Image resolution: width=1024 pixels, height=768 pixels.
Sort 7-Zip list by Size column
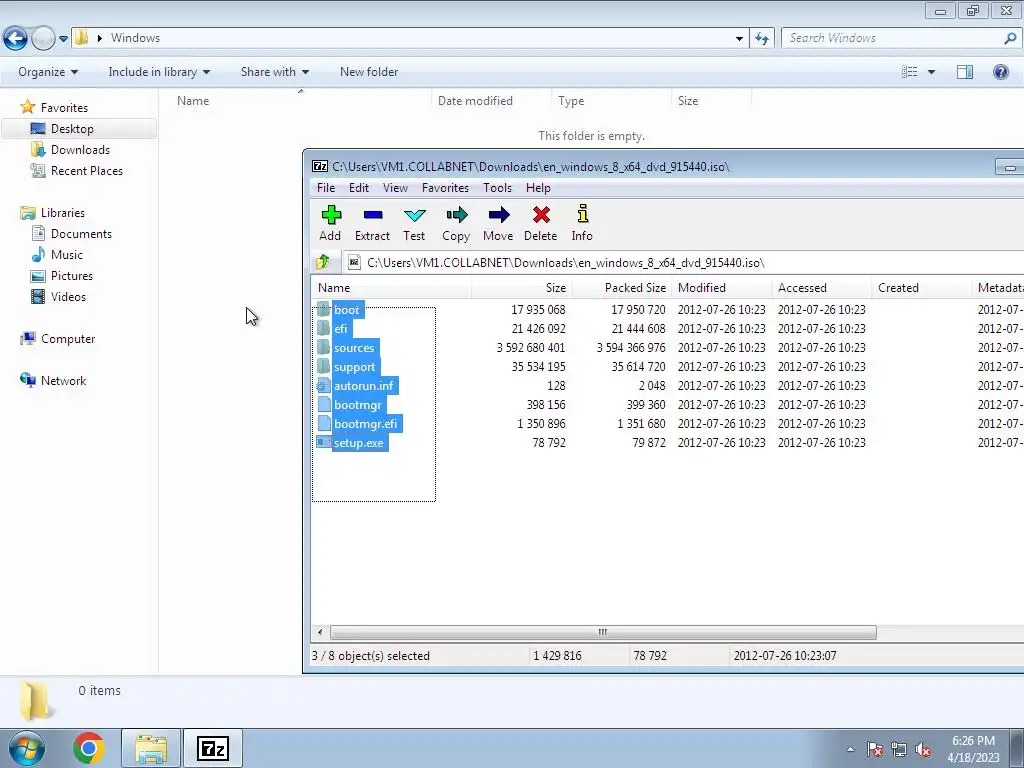pos(521,288)
